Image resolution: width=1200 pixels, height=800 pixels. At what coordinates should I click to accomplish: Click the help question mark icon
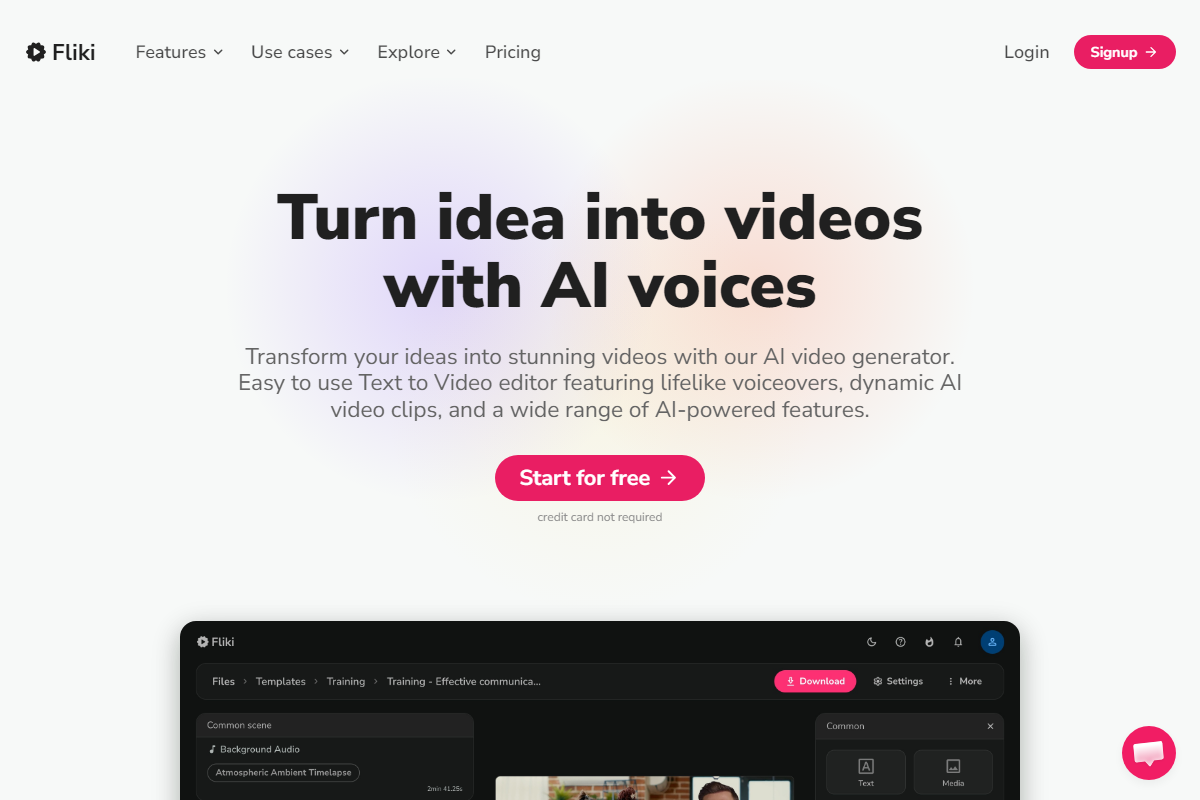tap(900, 642)
